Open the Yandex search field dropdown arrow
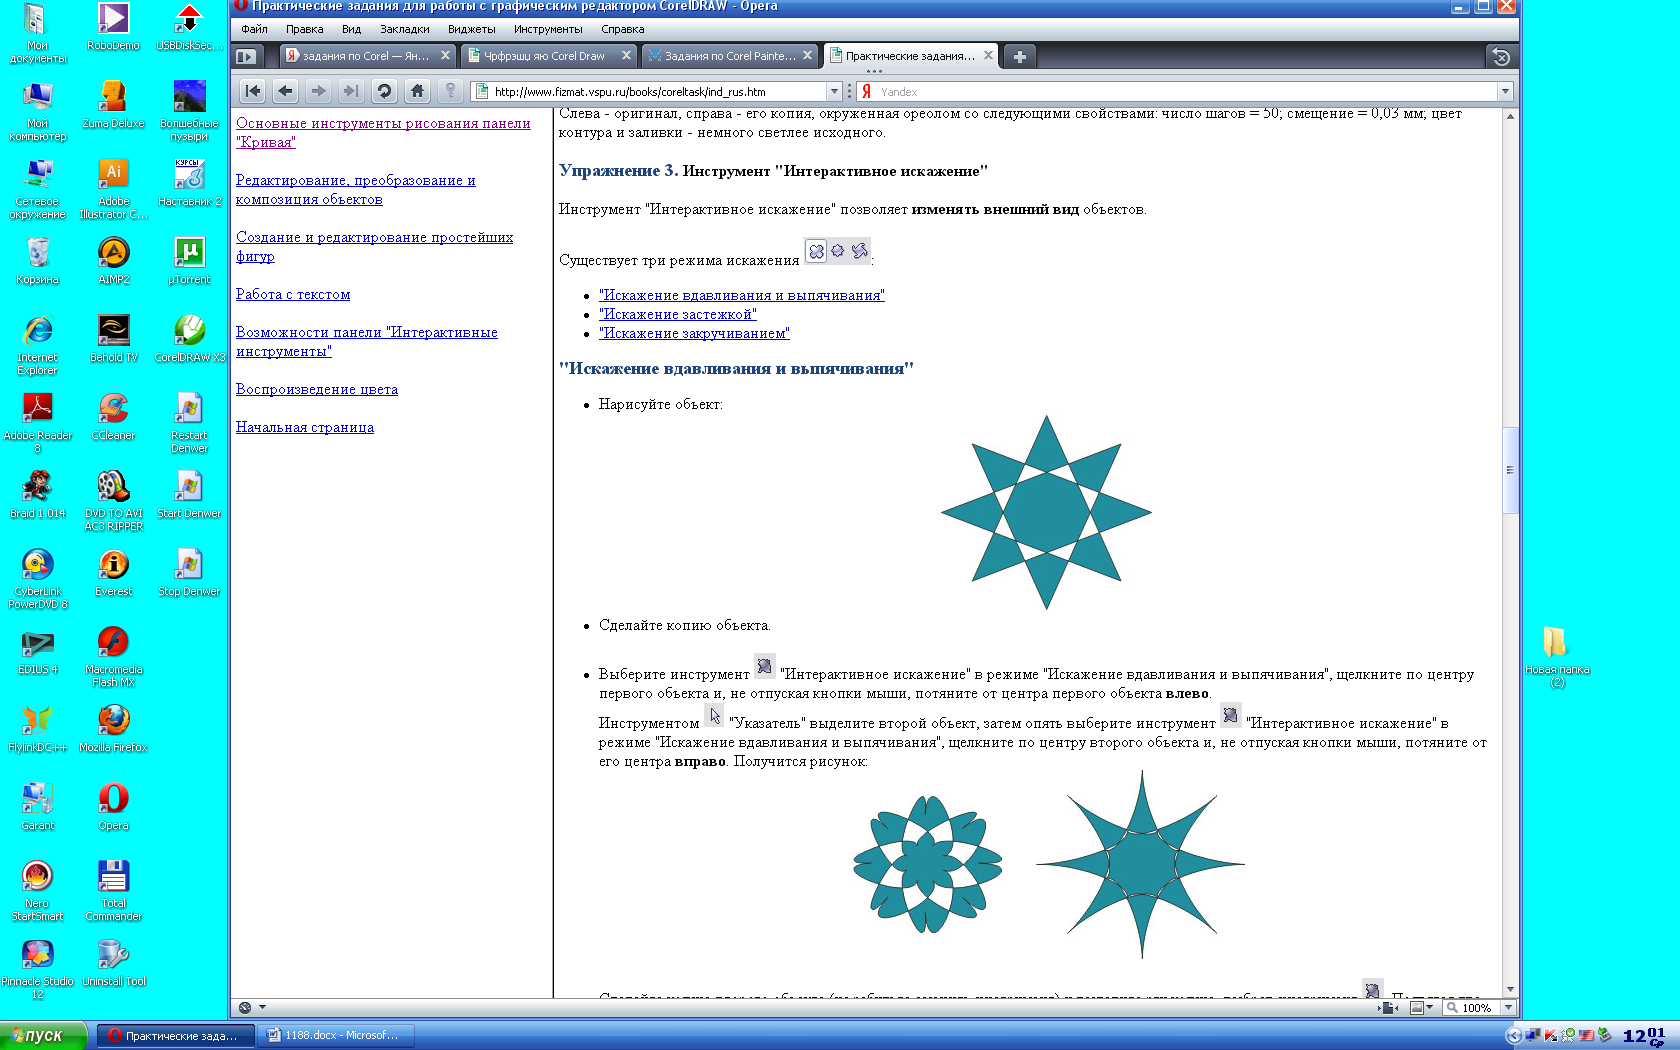Image resolution: width=1680 pixels, height=1050 pixels. [1504, 91]
